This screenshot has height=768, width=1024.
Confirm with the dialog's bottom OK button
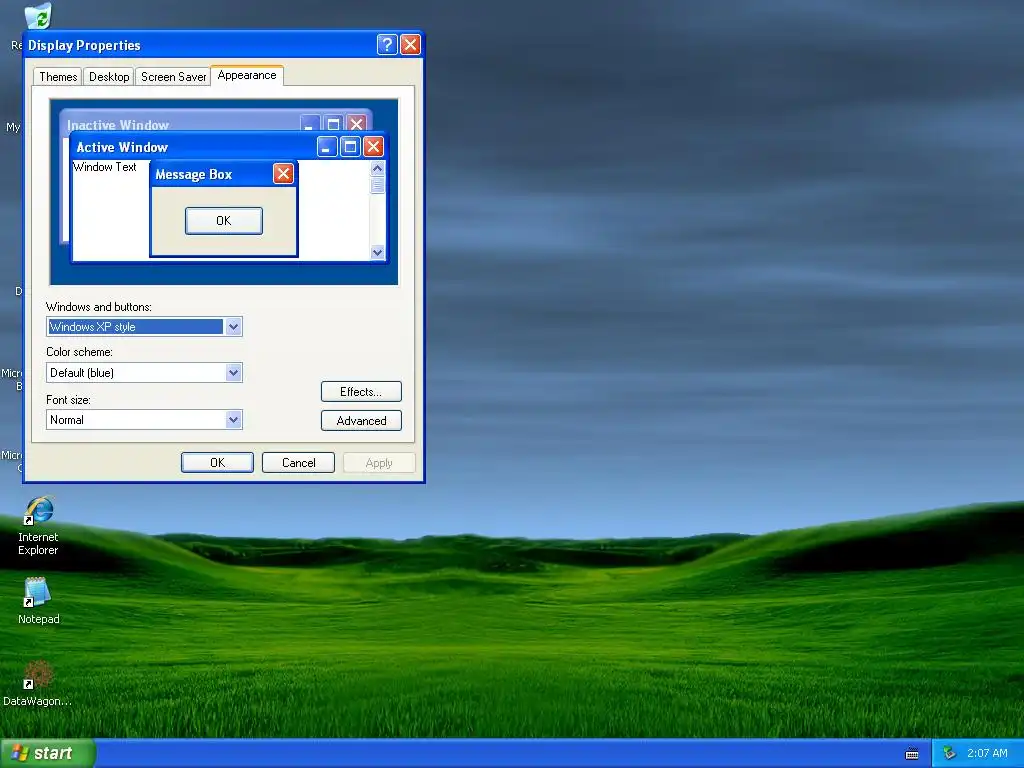pos(217,462)
